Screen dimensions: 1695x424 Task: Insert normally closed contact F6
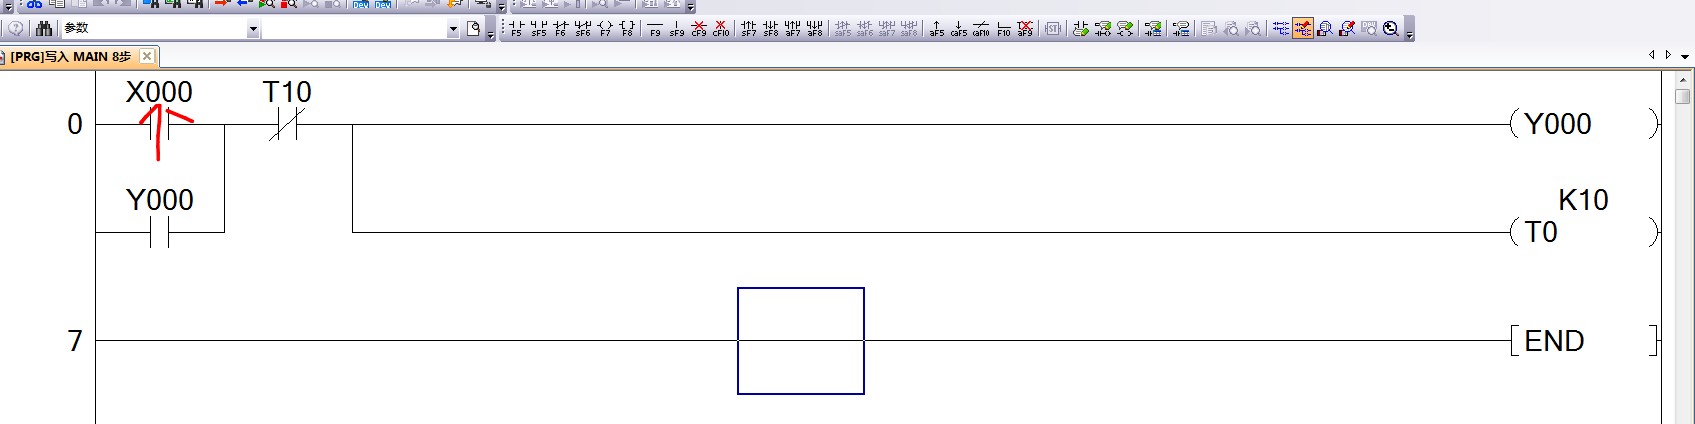point(560,29)
